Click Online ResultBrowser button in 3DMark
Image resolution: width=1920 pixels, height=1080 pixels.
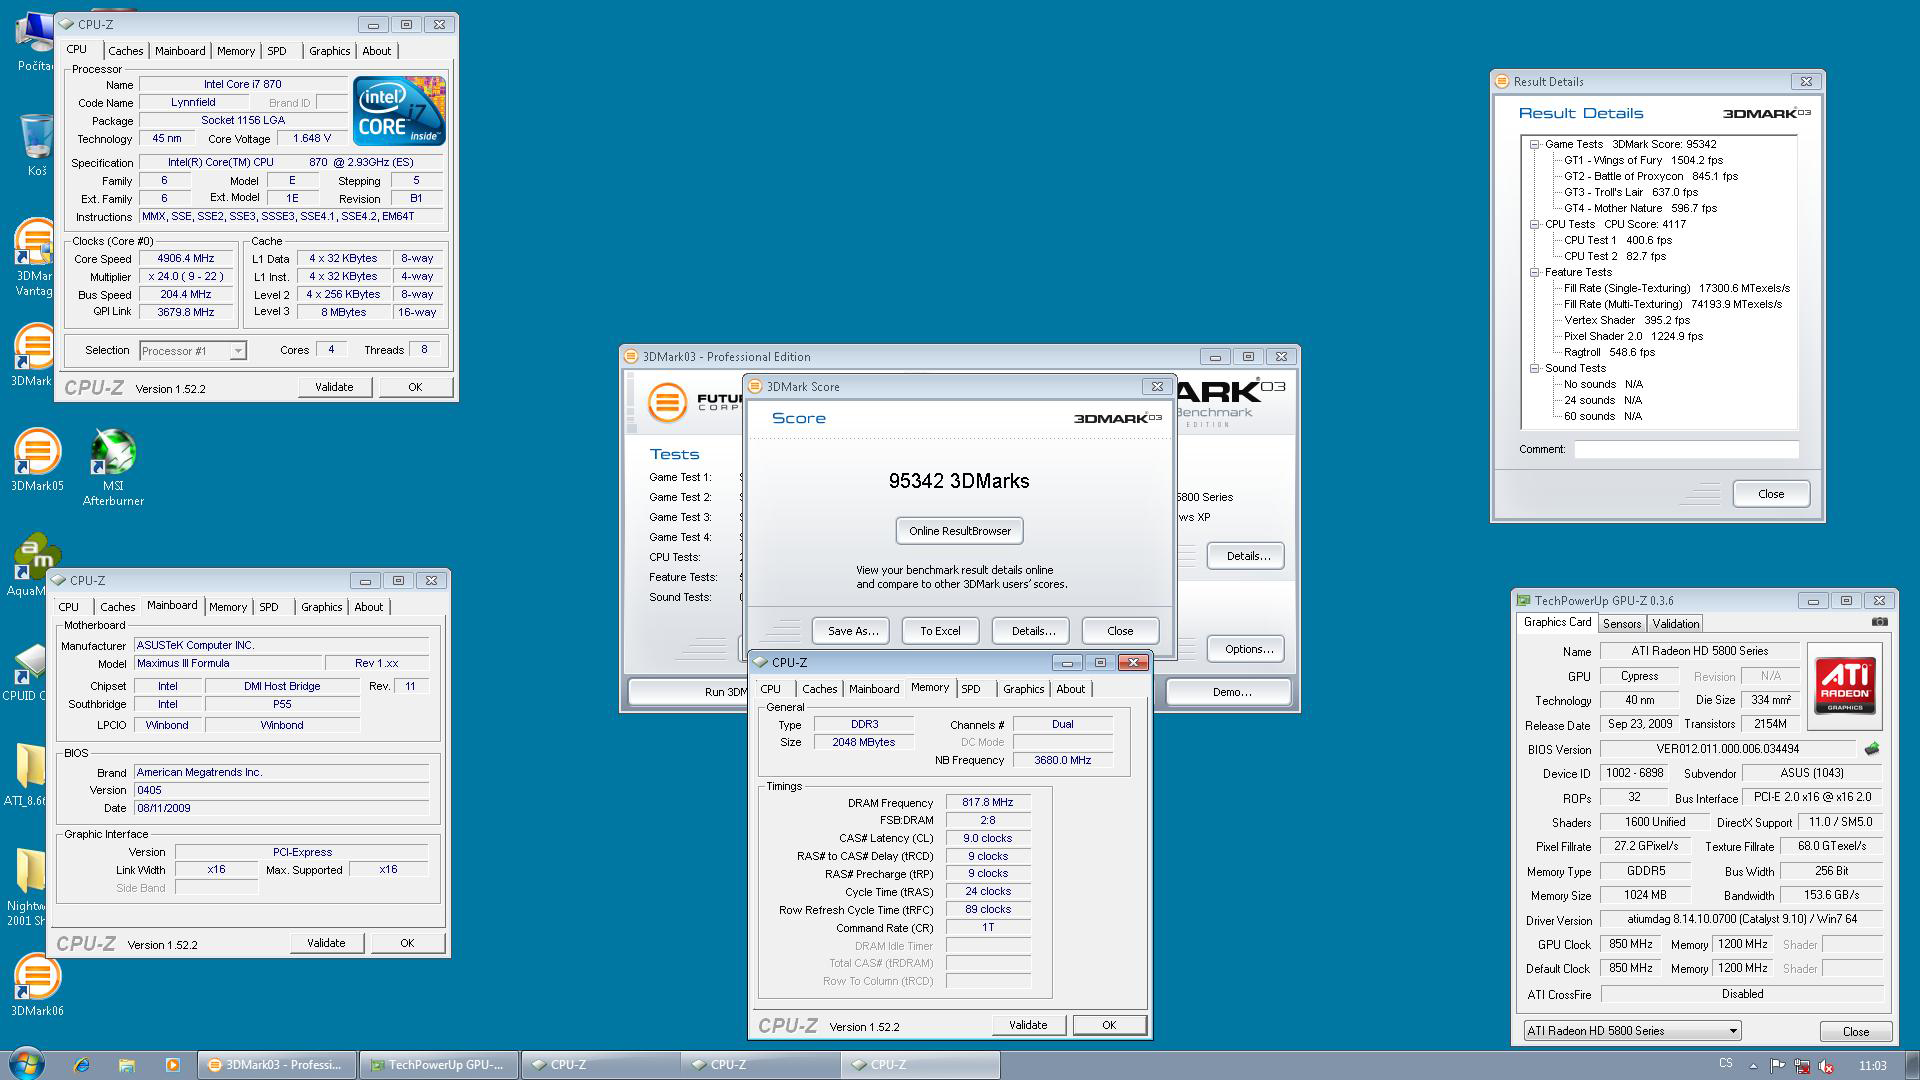click(959, 530)
